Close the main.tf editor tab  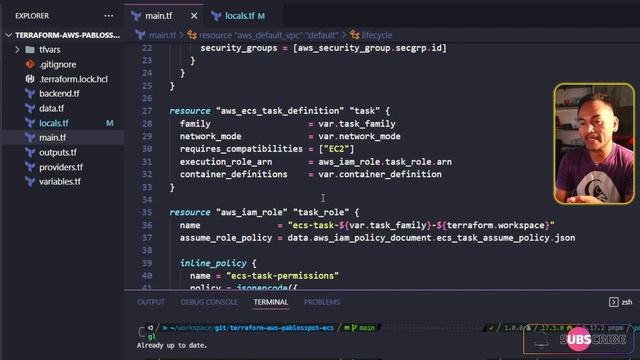[194, 16]
